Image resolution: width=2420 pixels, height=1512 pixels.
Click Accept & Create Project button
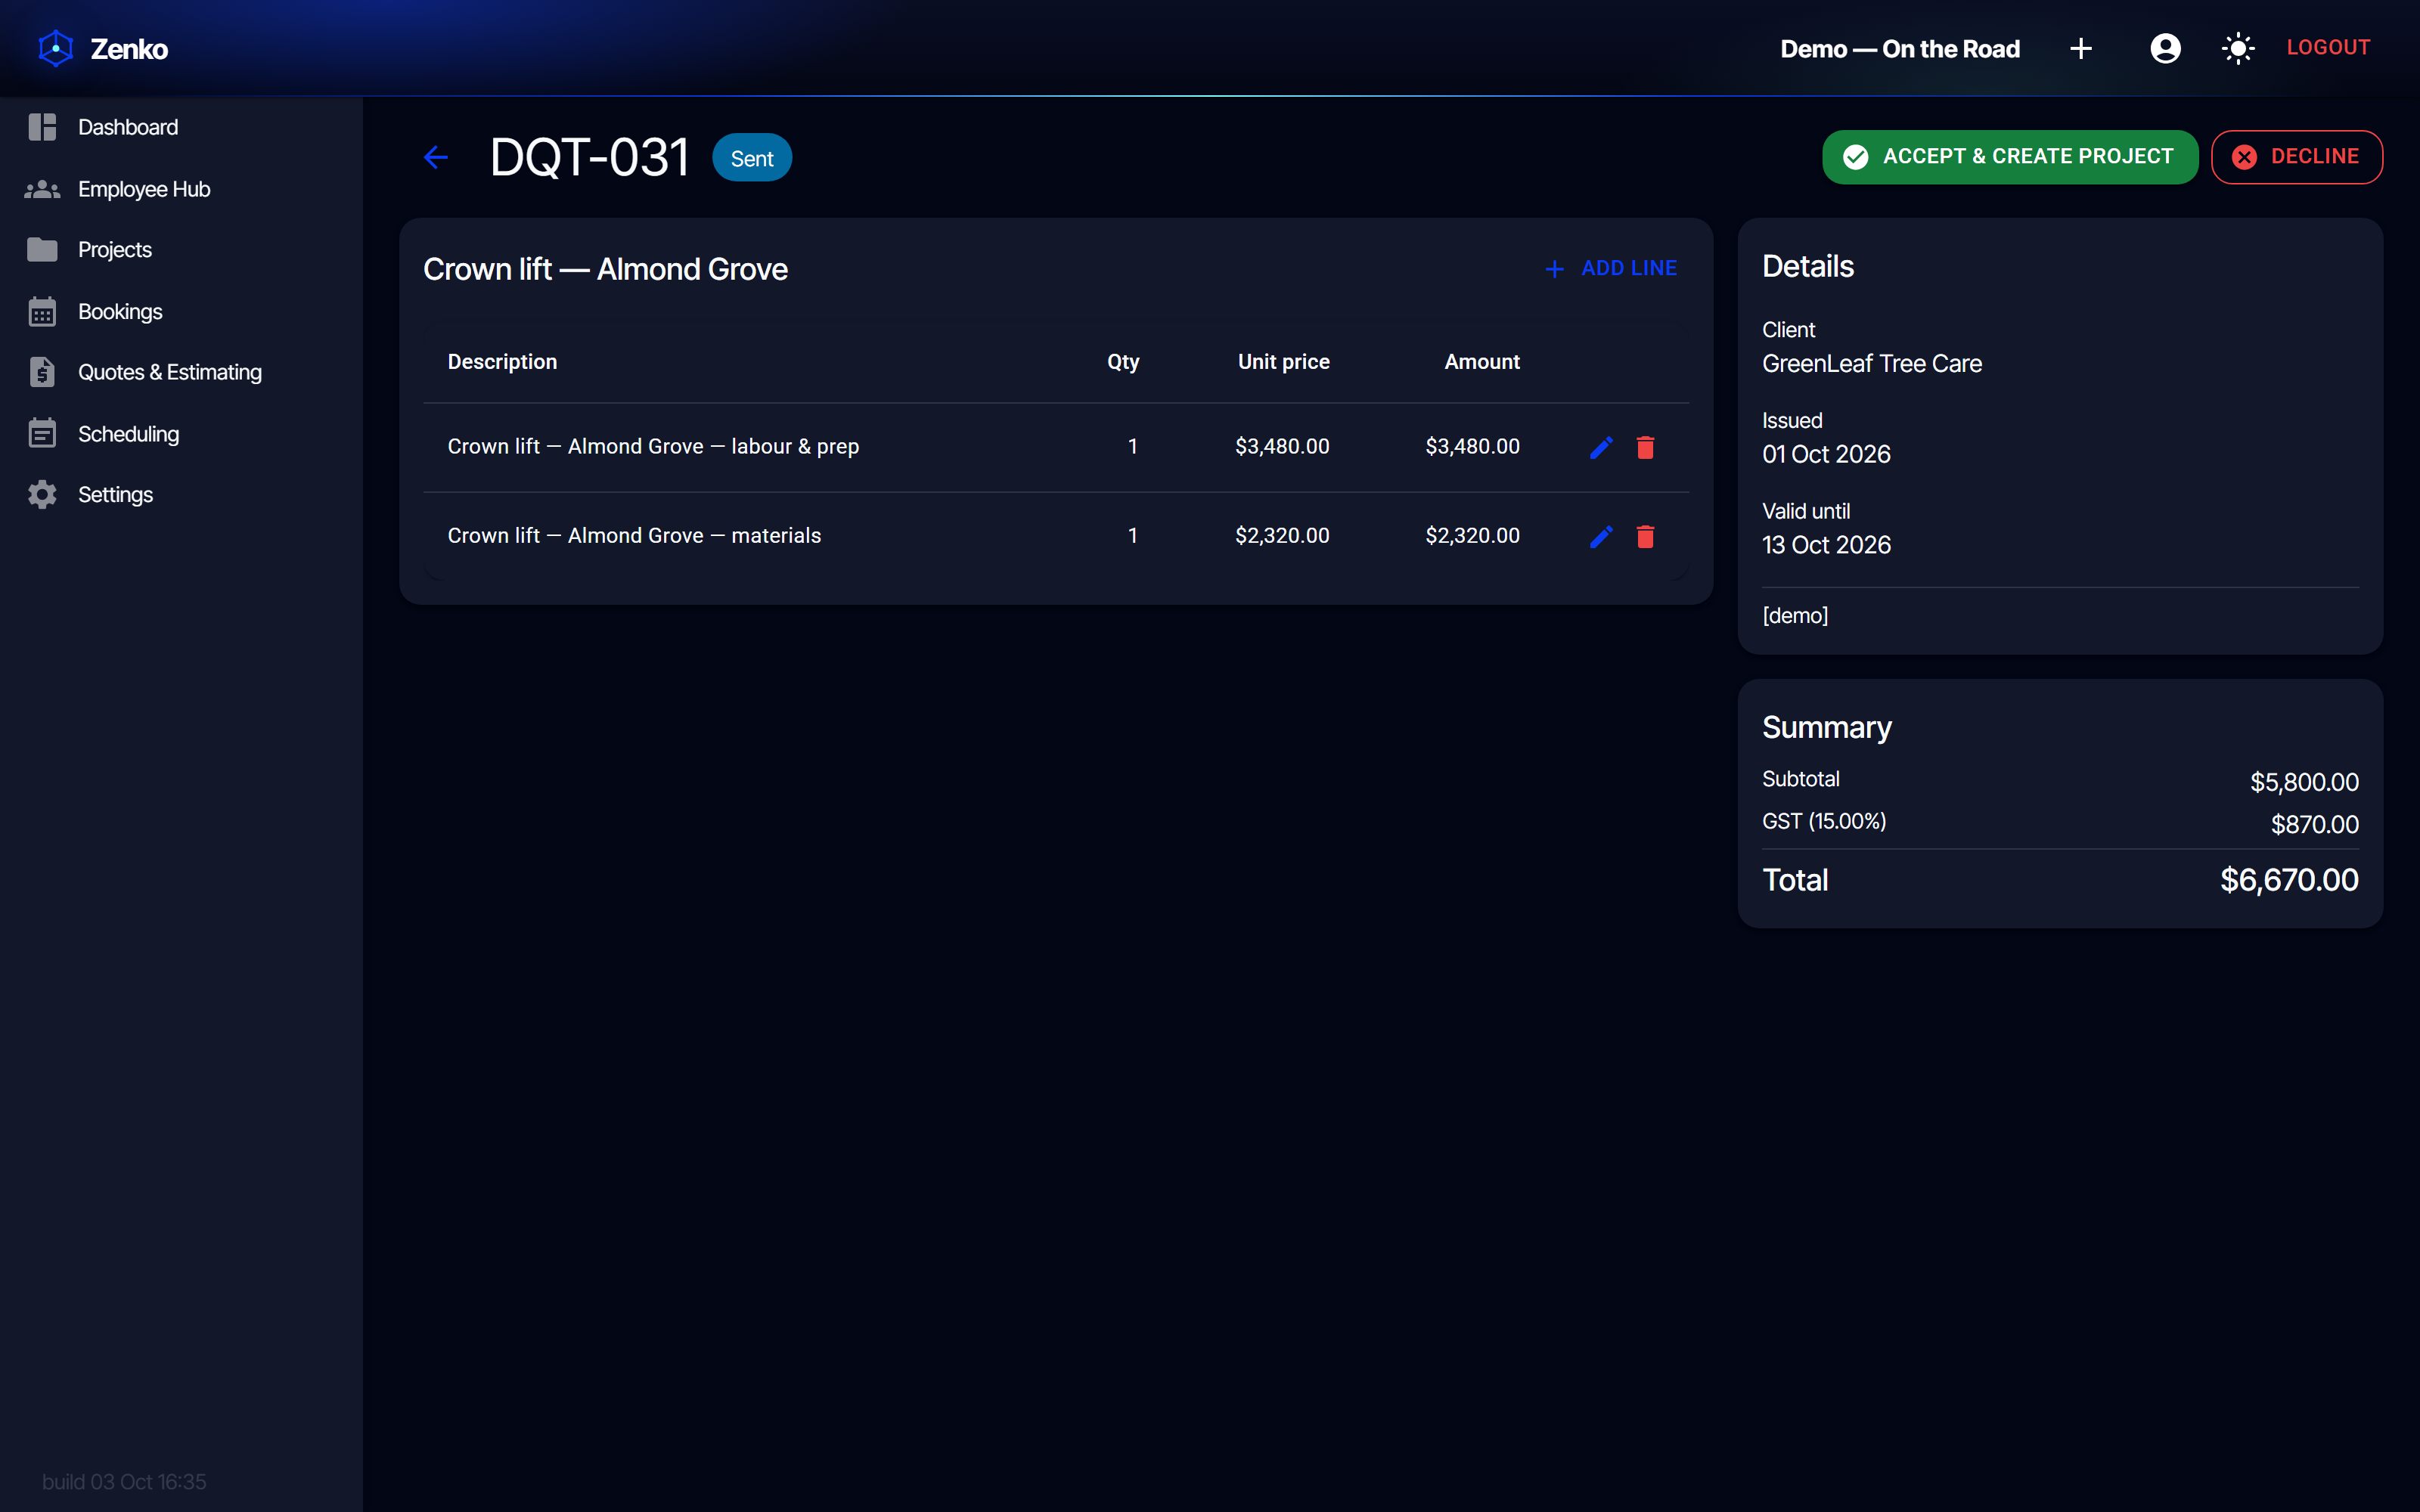point(2010,157)
